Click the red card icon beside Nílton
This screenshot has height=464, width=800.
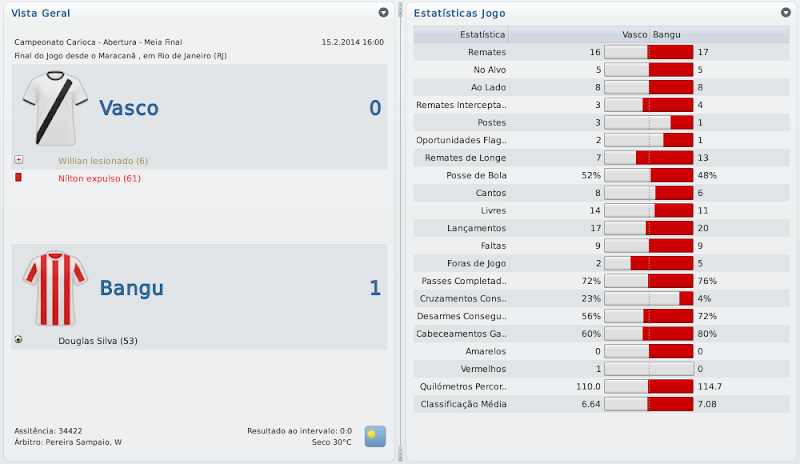(x=18, y=178)
